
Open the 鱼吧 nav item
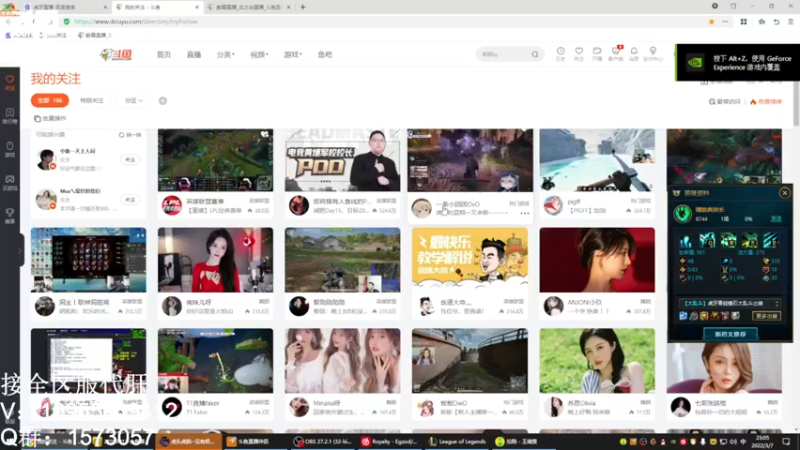(325, 55)
